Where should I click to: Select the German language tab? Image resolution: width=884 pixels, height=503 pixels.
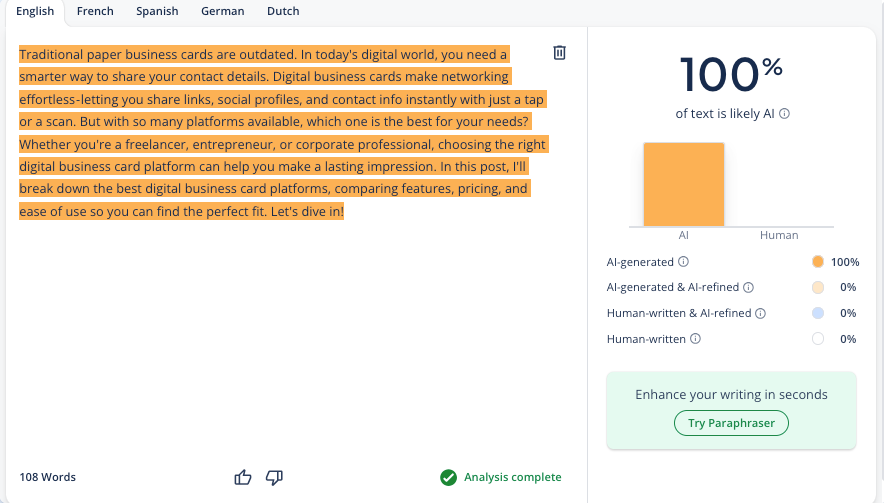point(223,11)
